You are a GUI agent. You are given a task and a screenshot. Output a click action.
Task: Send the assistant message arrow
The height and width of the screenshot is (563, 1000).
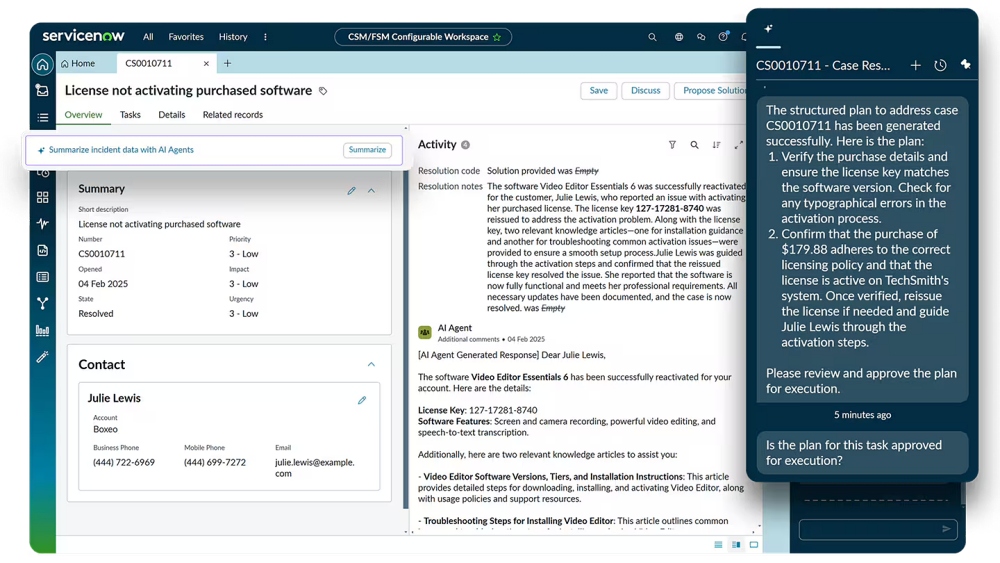(x=946, y=529)
